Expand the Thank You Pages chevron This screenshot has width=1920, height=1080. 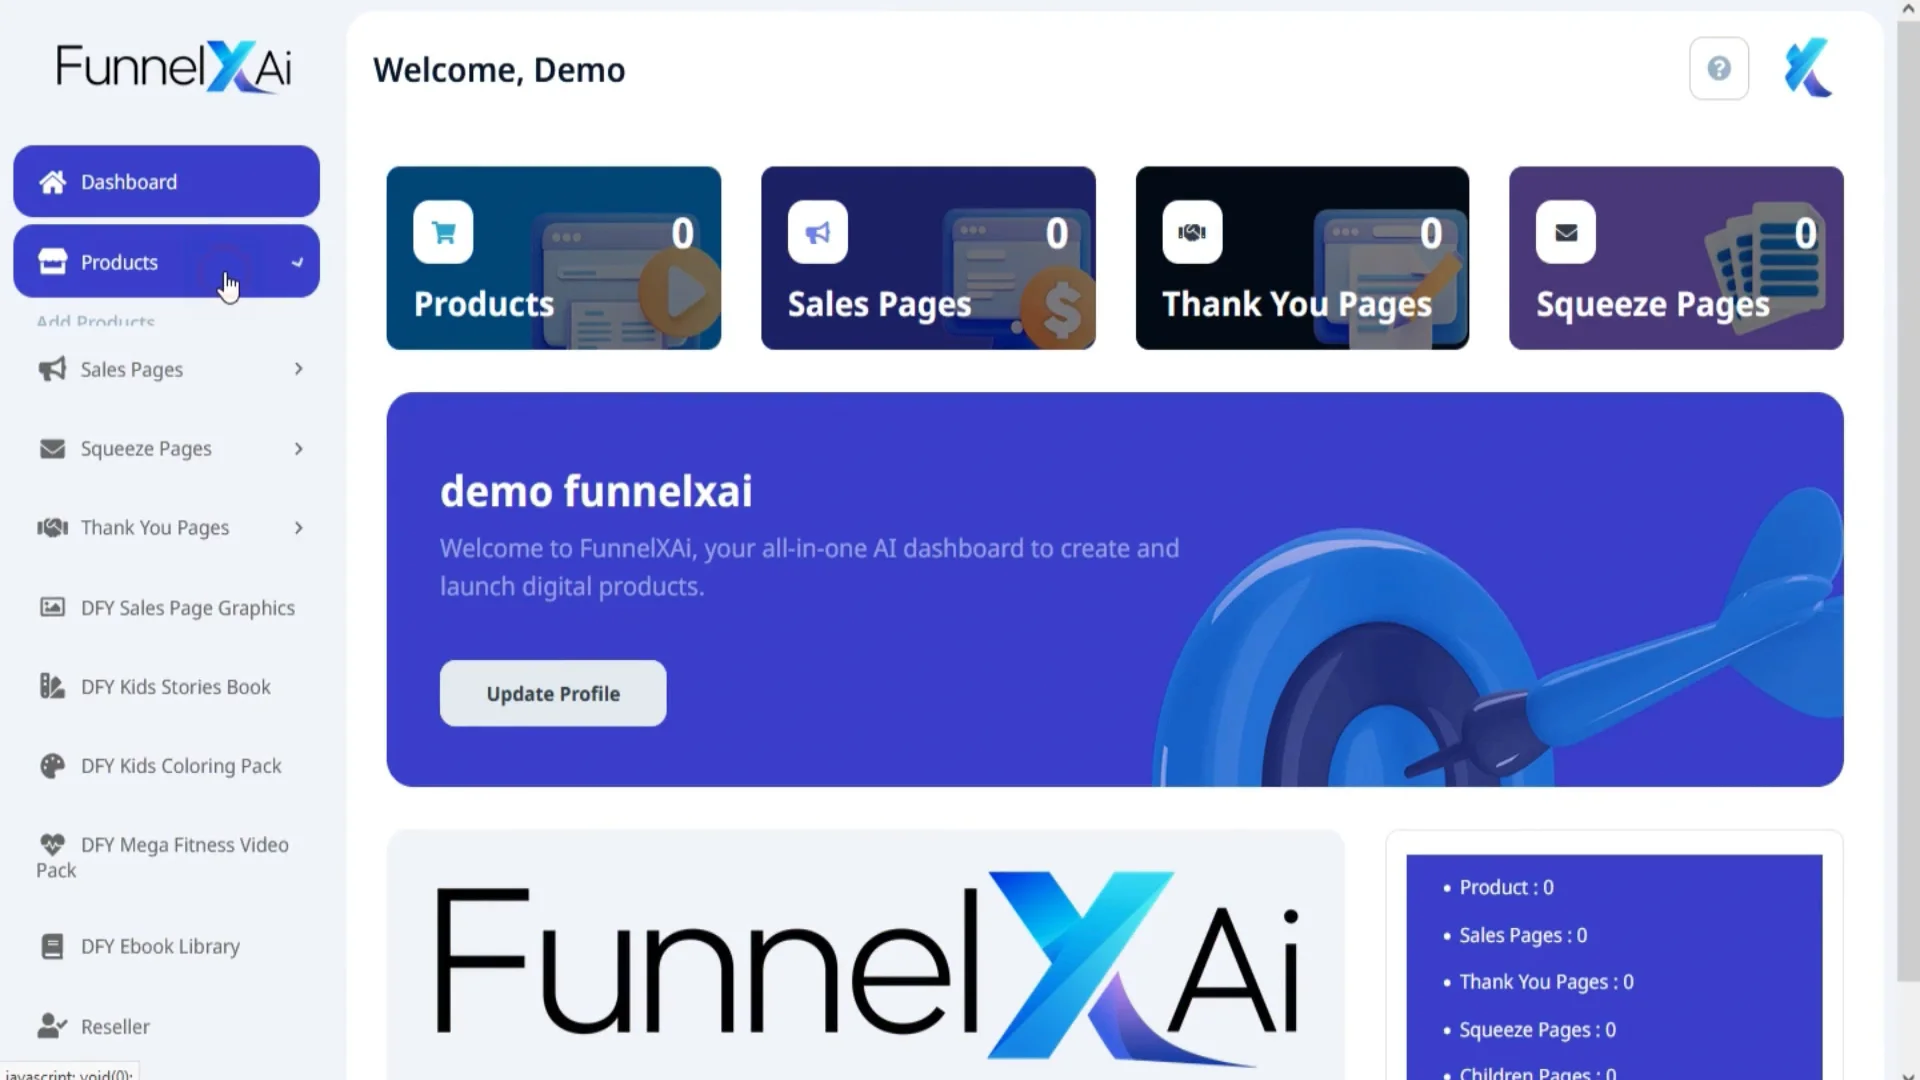(x=298, y=527)
